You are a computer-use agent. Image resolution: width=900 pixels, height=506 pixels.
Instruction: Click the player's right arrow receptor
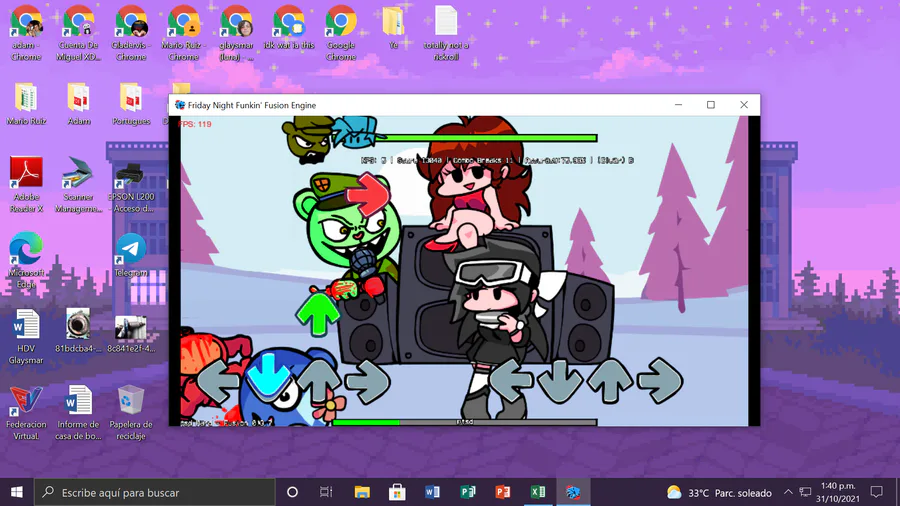(x=660, y=380)
